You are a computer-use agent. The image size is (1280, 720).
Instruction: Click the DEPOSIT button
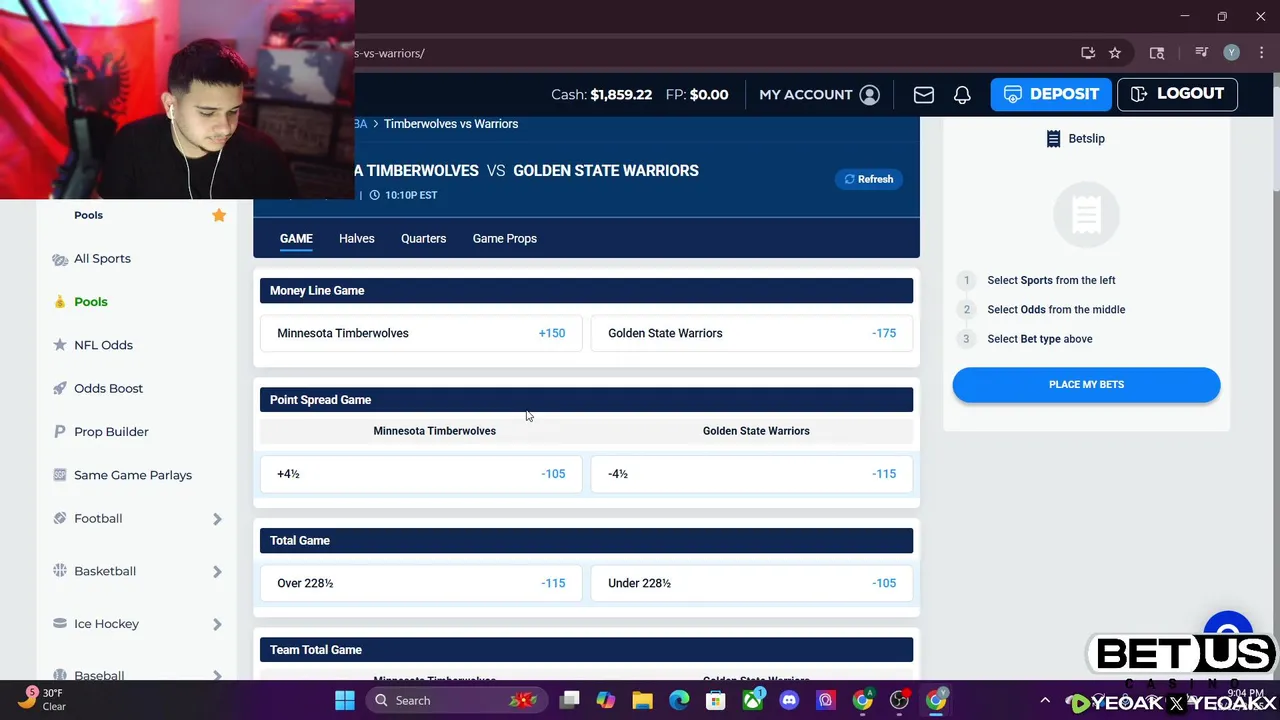click(x=1051, y=94)
